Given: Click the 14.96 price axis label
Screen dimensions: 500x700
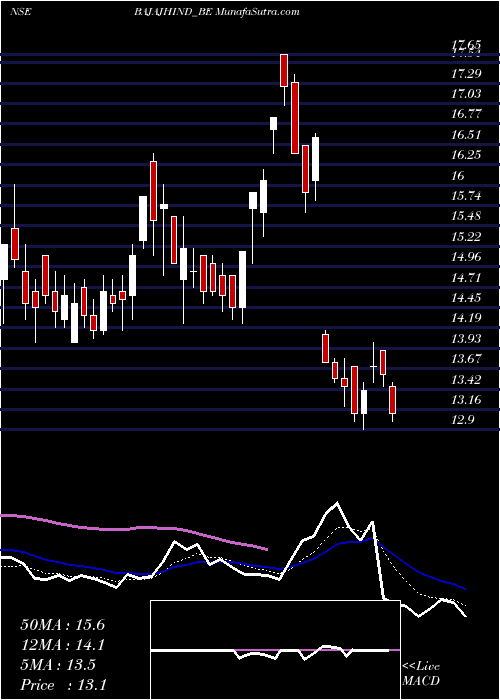Looking at the screenshot, I should point(466,257).
